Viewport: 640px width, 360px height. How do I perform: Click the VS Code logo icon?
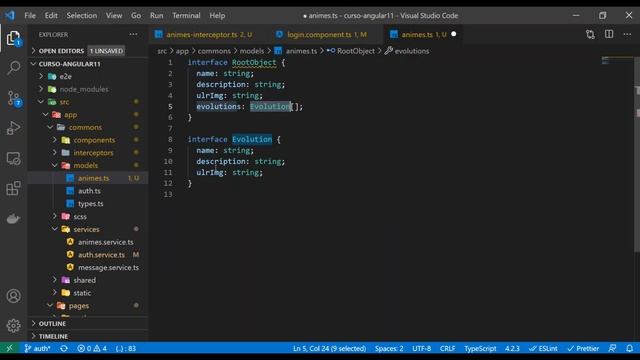10,16
